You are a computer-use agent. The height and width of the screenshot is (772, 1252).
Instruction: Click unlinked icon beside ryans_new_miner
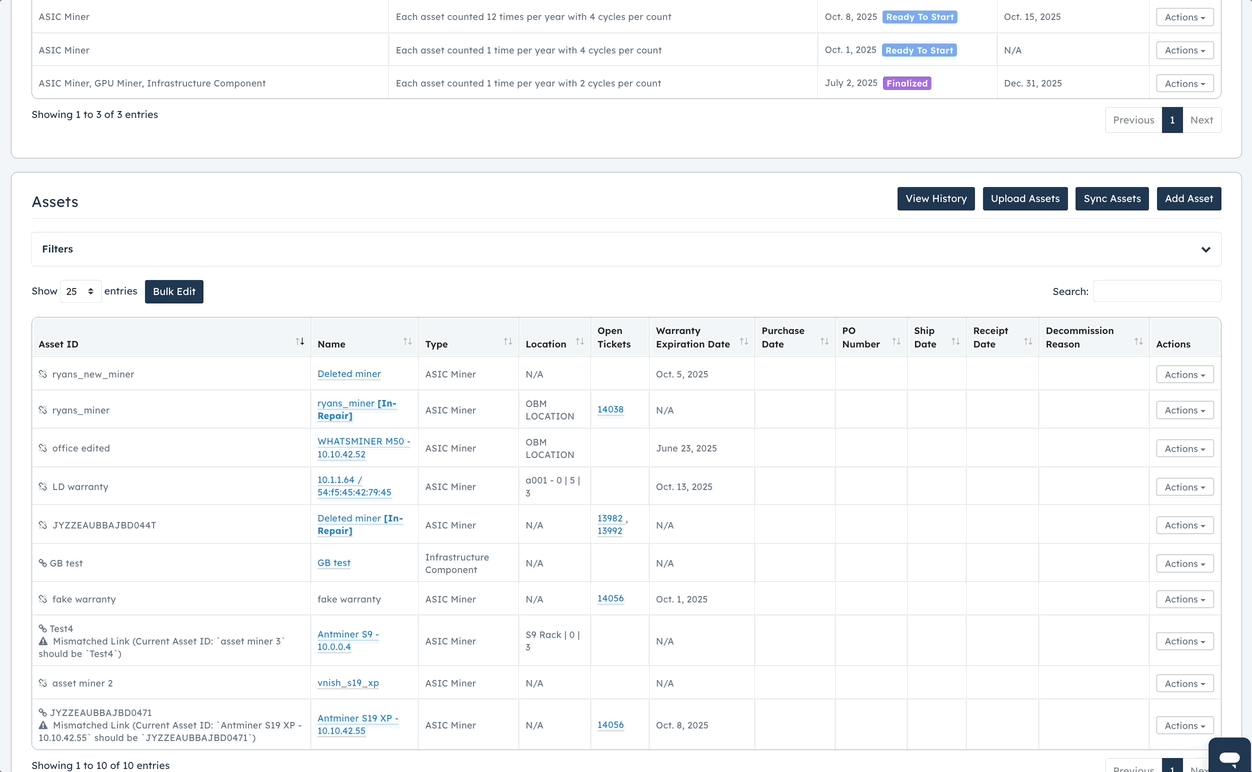point(43,375)
